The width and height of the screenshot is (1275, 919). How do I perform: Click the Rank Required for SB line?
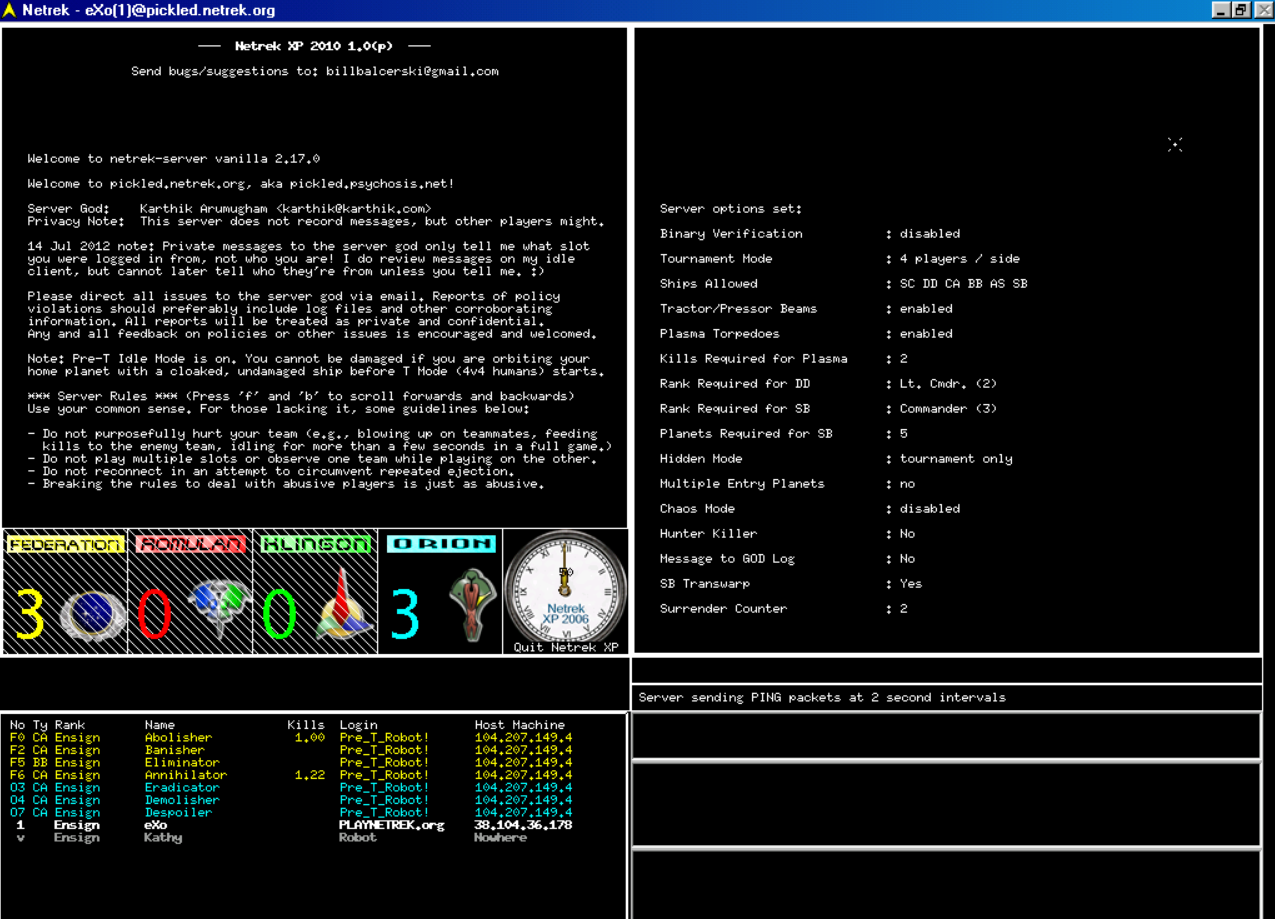[x=828, y=409]
